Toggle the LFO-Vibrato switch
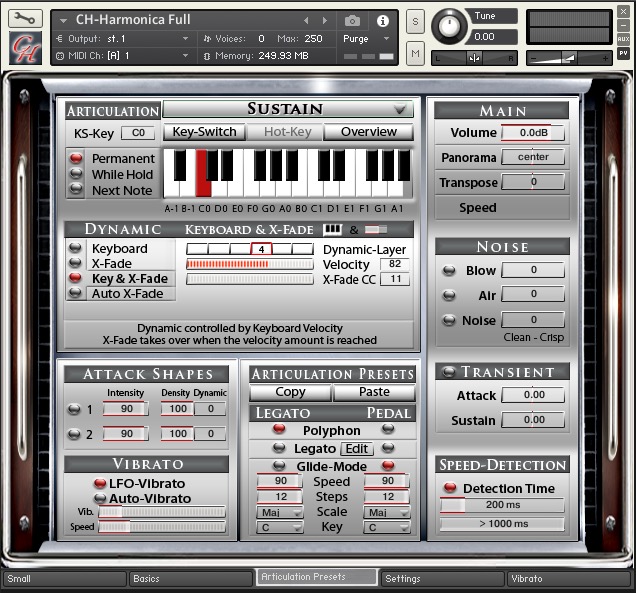The width and height of the screenshot is (636, 593). 99,484
